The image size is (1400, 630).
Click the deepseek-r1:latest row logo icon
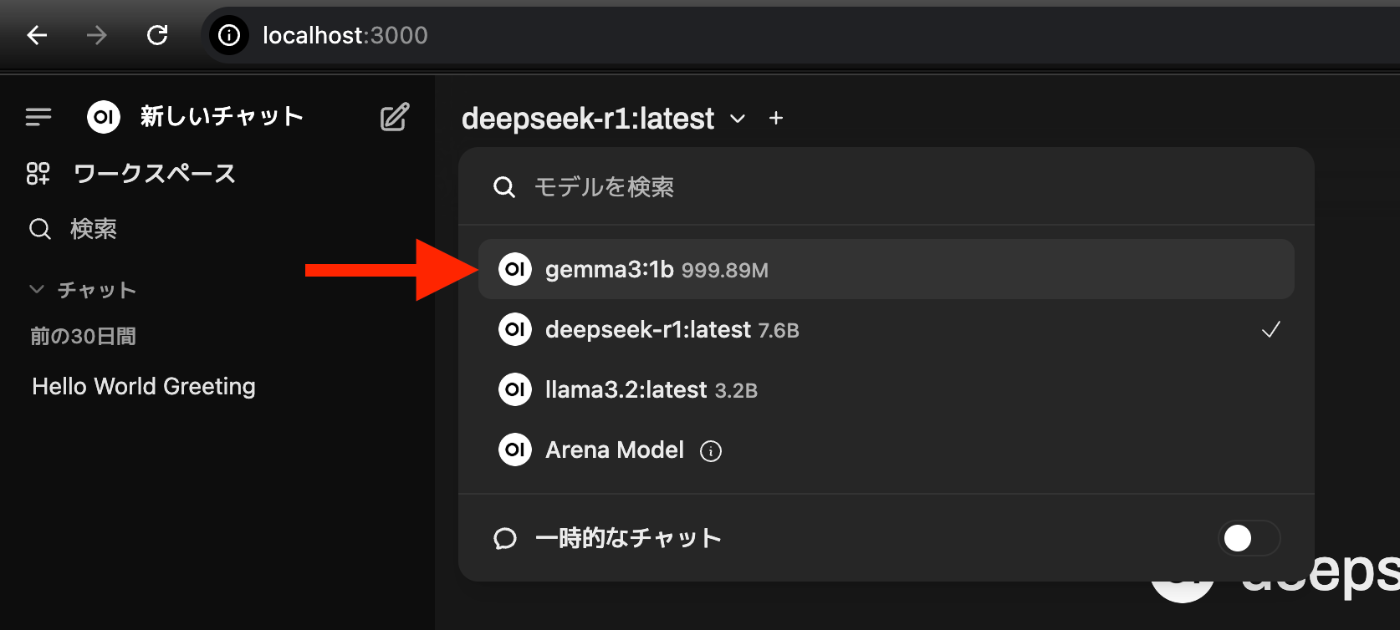[x=515, y=329]
